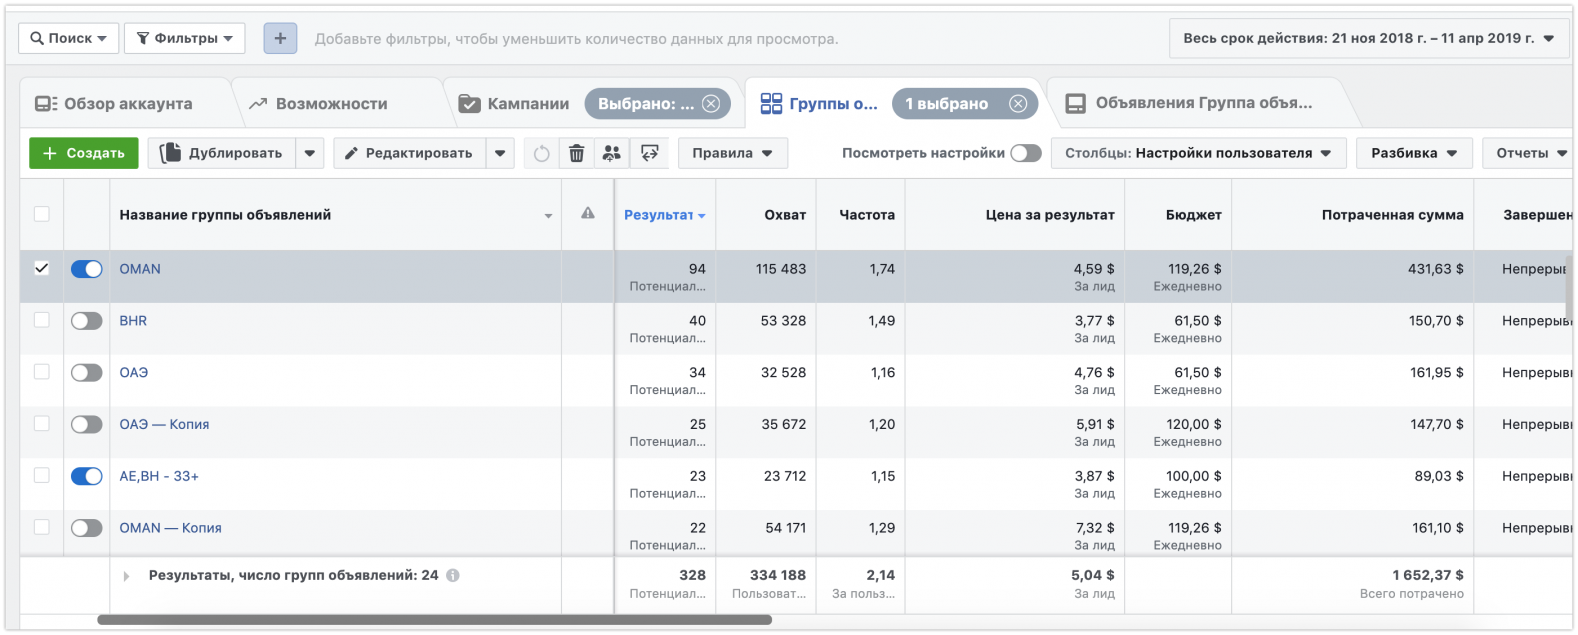The width and height of the screenshot is (1578, 635).
Task: Click the refresh/undo circular arrow icon
Action: pos(541,153)
